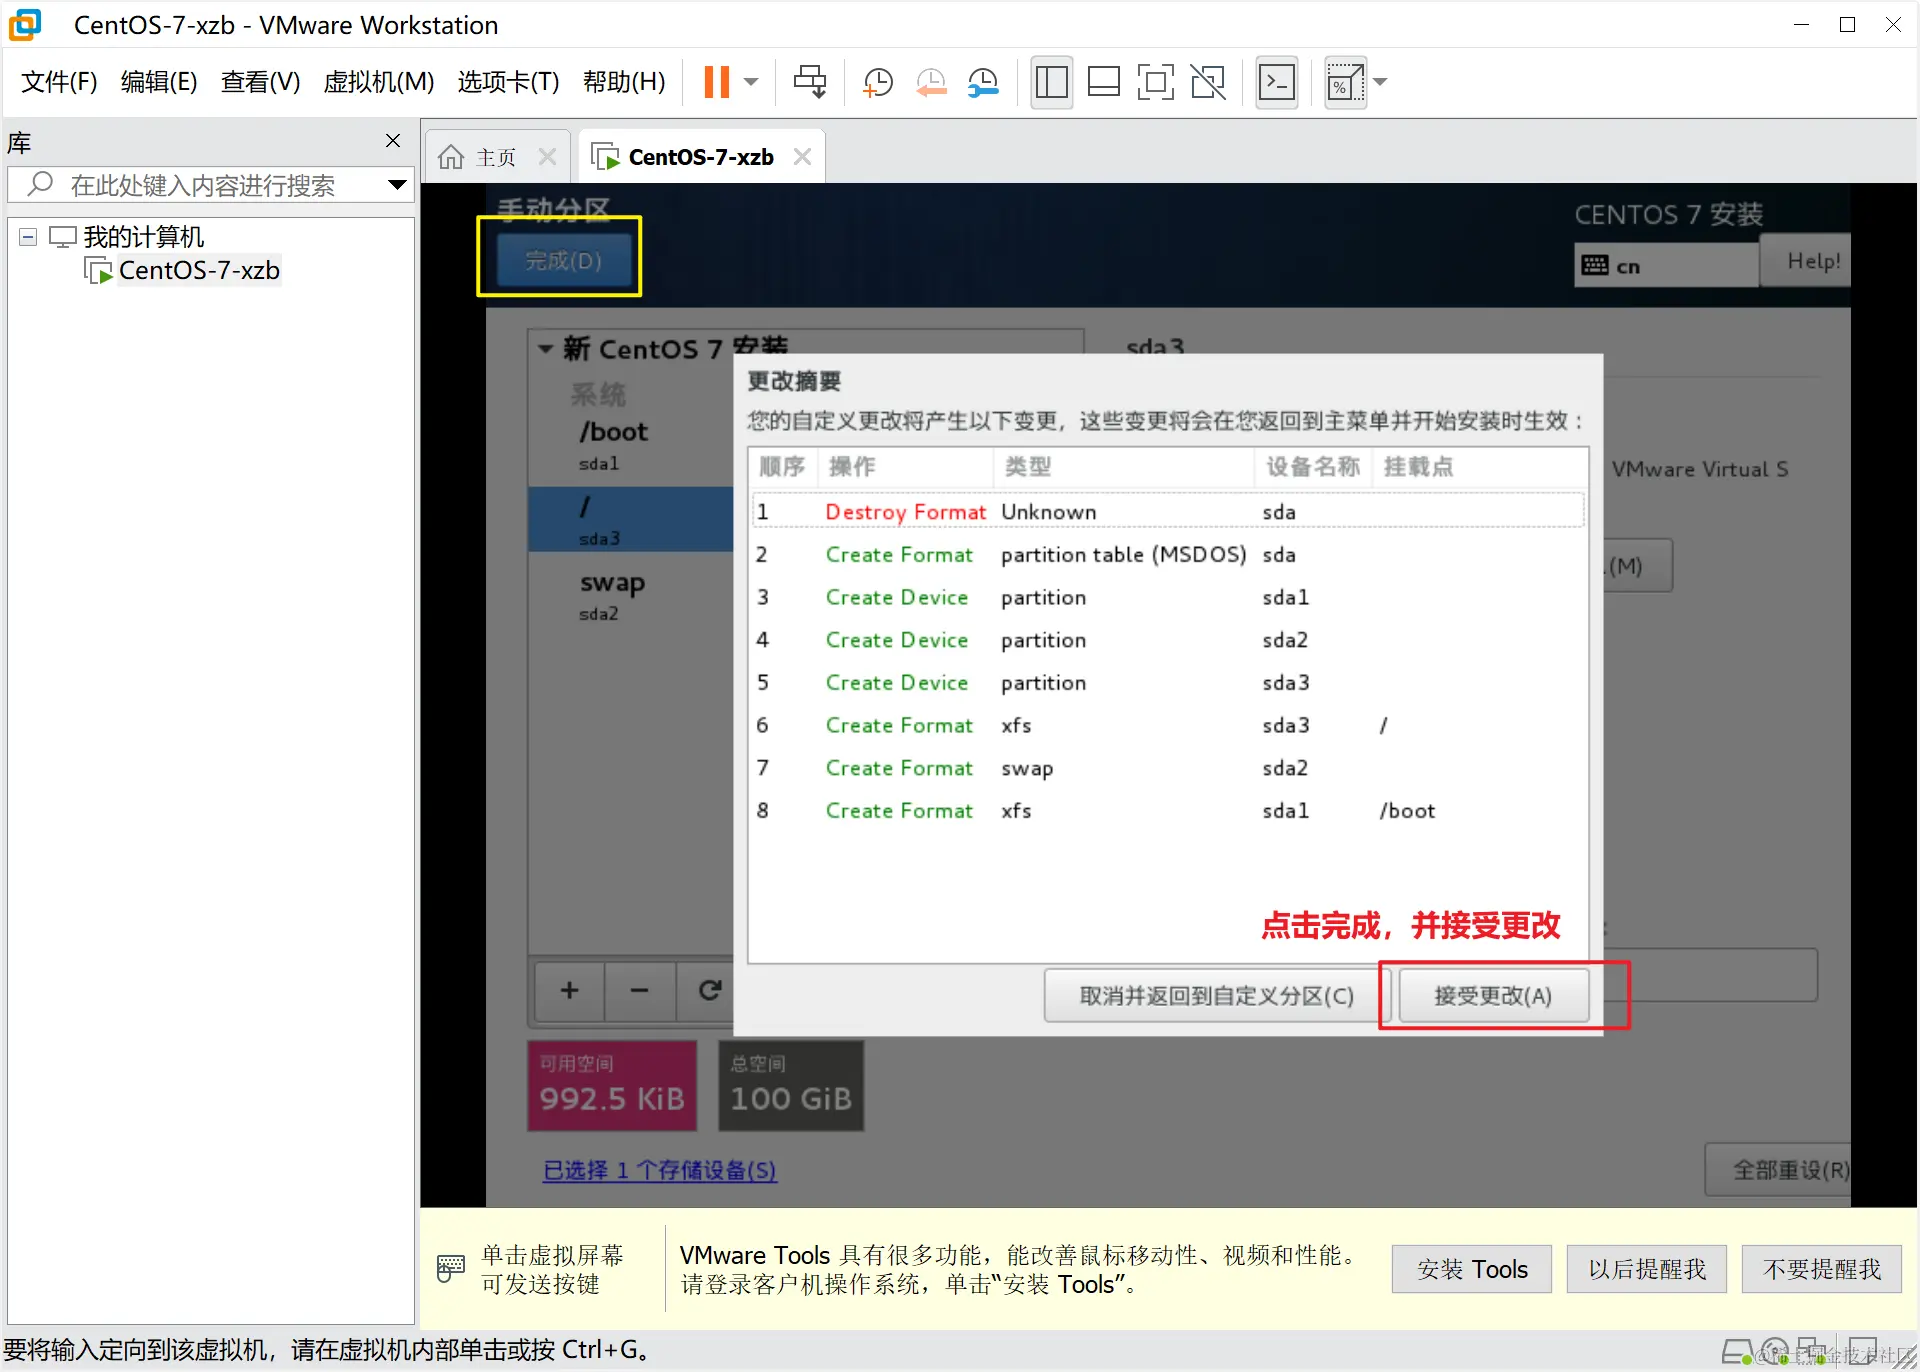Click the 总空间 100 GiB indicator
Image resolution: width=1920 pixels, height=1372 pixels.
(791, 1086)
